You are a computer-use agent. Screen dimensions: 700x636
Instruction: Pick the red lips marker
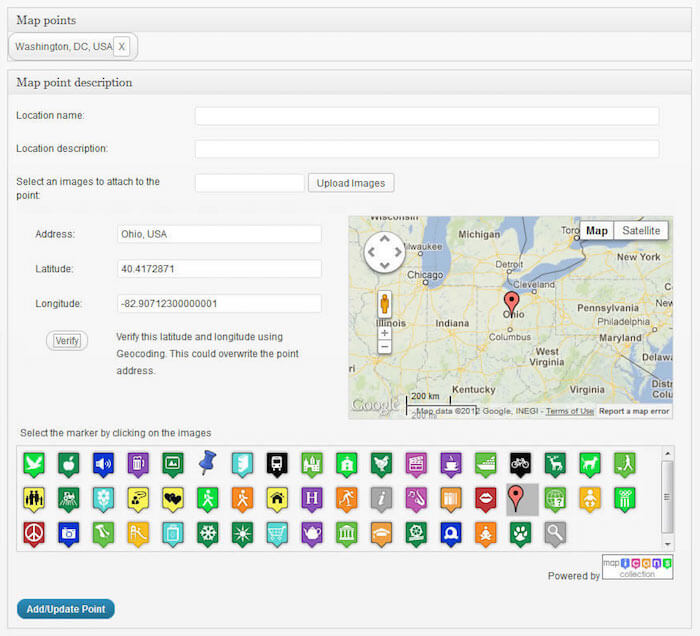[x=486, y=499]
